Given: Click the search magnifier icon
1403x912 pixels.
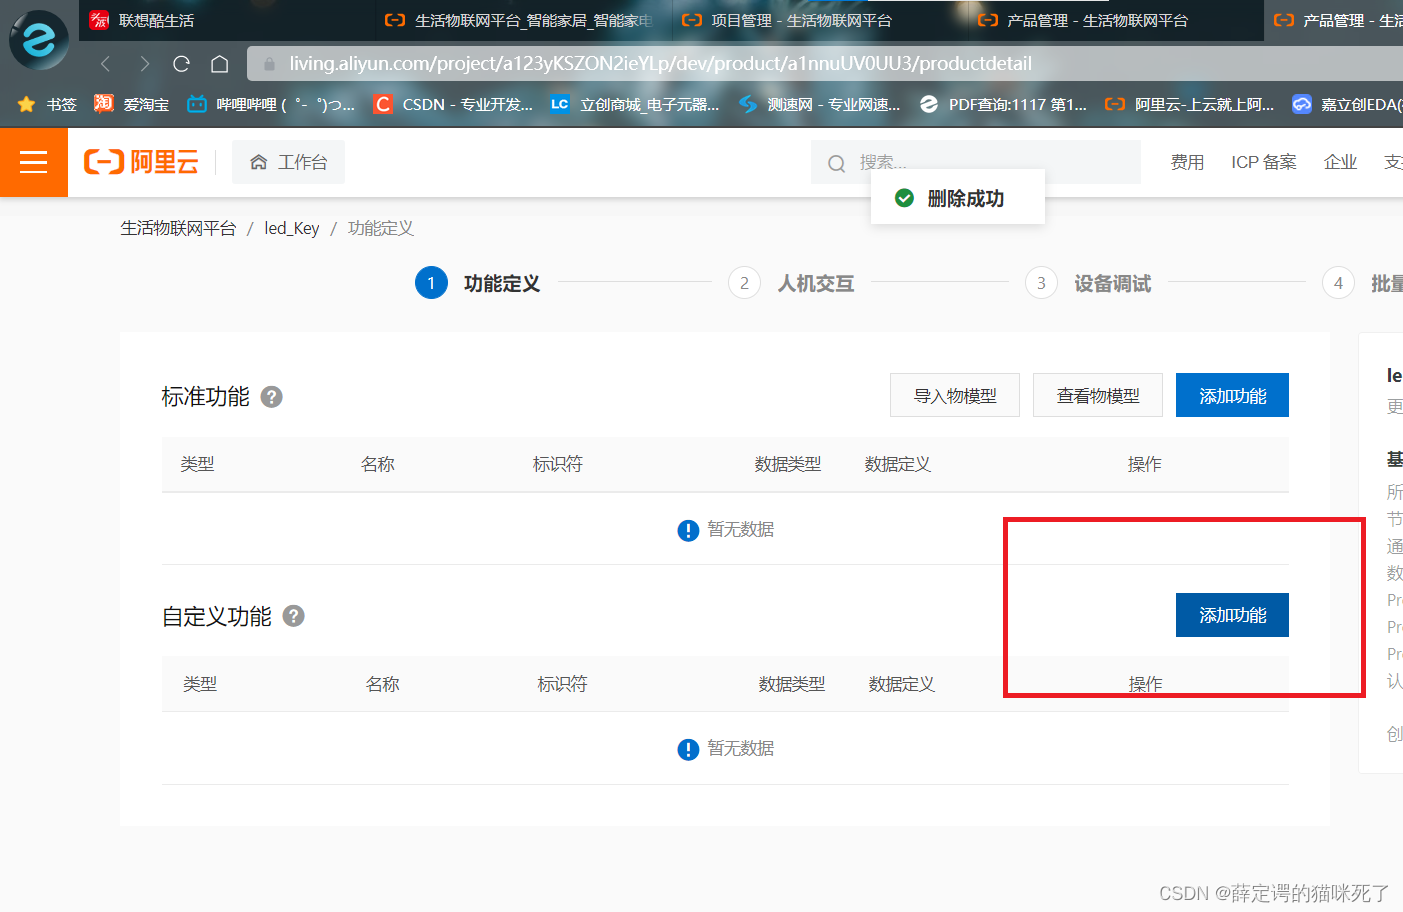Looking at the screenshot, I should [x=837, y=163].
